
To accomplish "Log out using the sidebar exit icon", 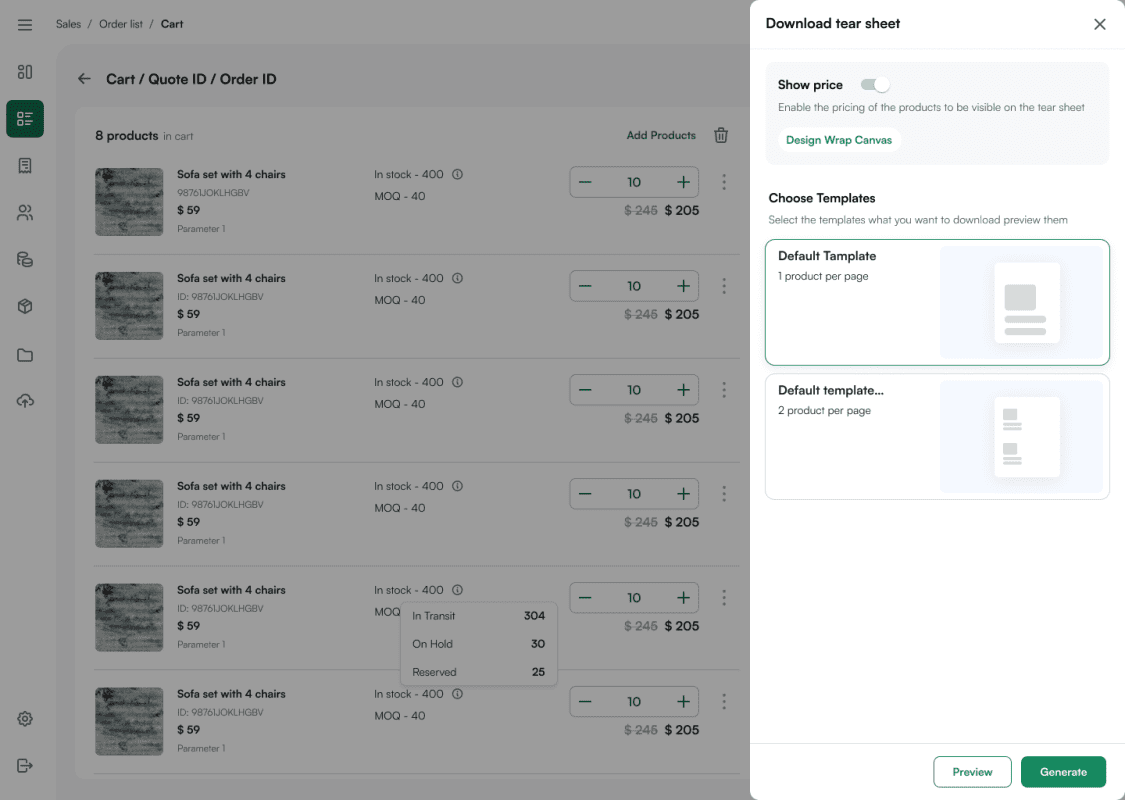I will pos(24,766).
